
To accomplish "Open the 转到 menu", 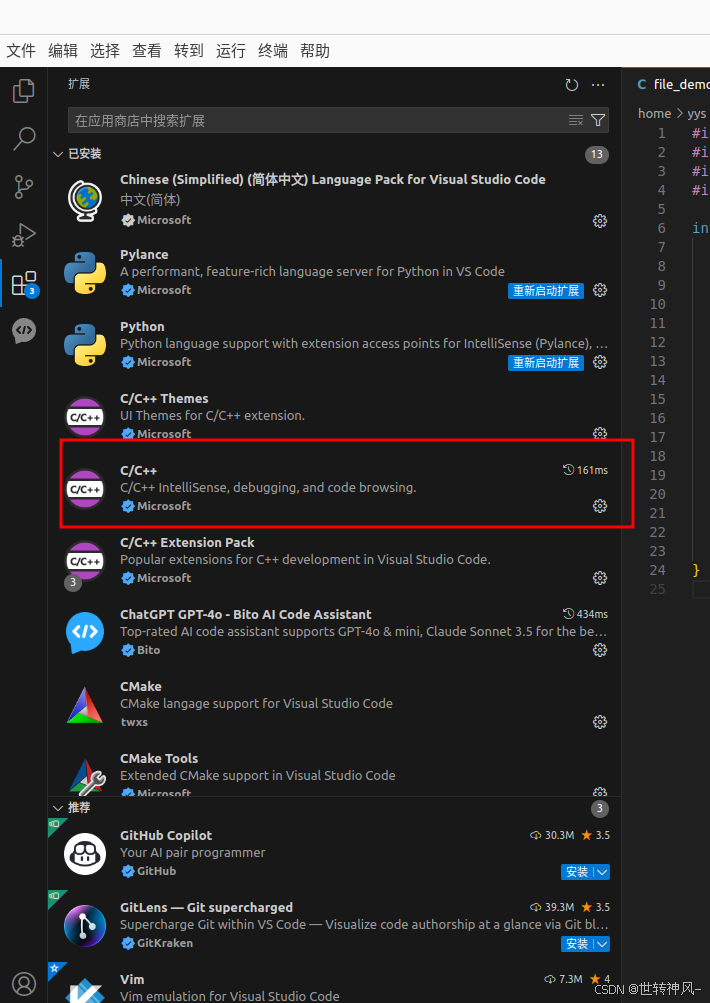I will coord(189,51).
